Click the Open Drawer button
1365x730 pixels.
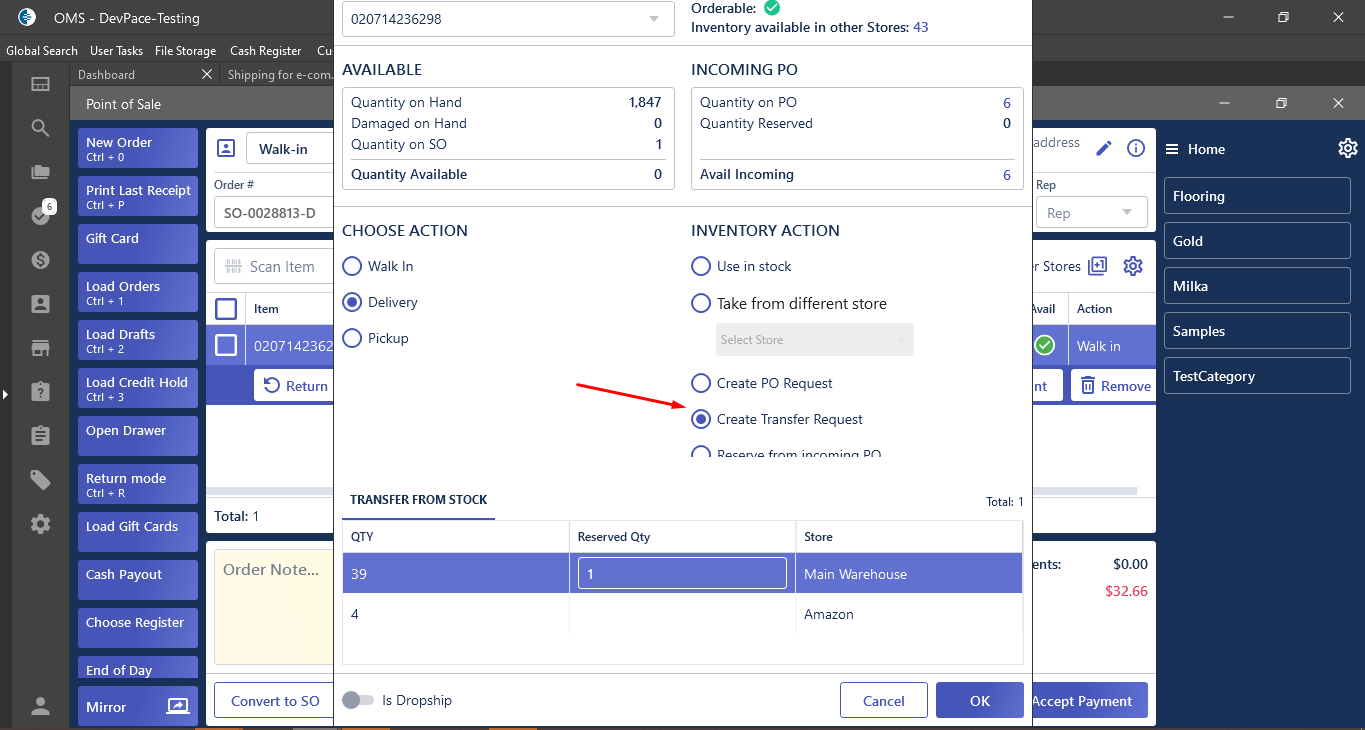pyautogui.click(x=138, y=436)
